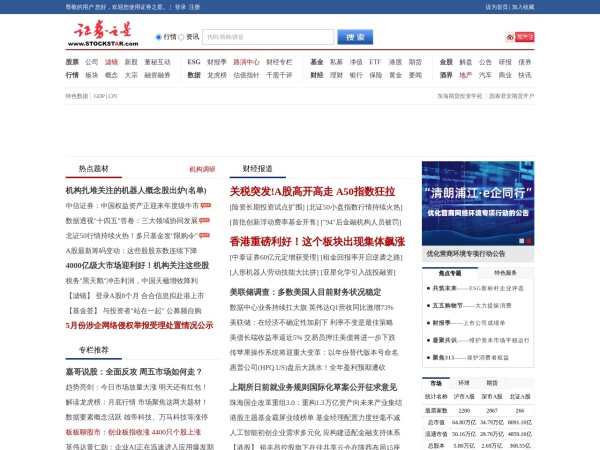Select the 行情 radio button

(x=158, y=37)
